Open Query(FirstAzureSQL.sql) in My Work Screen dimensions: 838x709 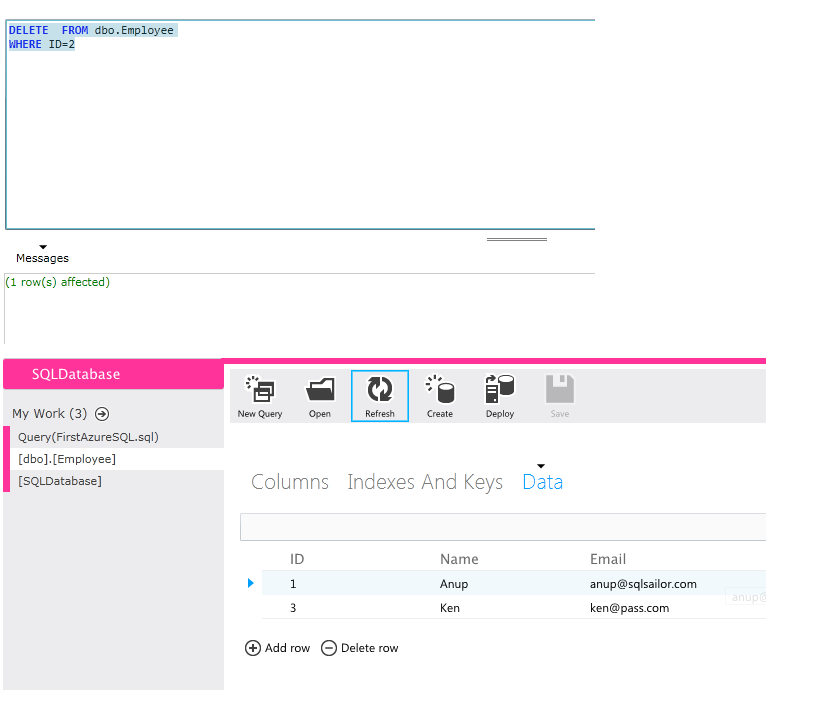(x=88, y=437)
